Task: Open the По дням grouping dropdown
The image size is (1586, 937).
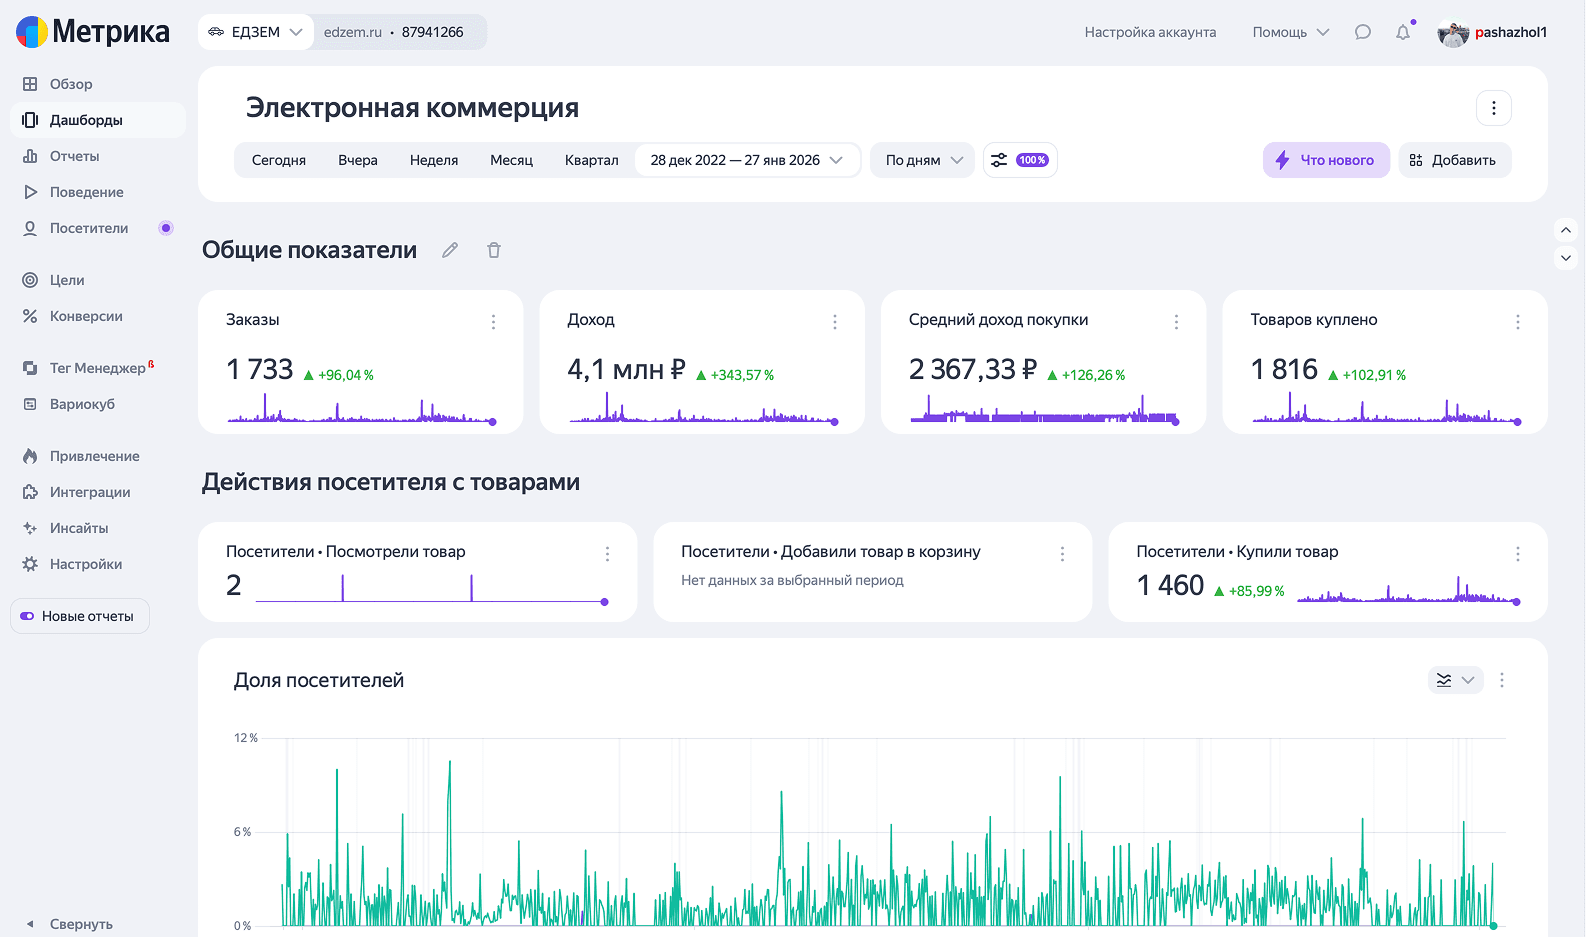Action: (x=923, y=160)
